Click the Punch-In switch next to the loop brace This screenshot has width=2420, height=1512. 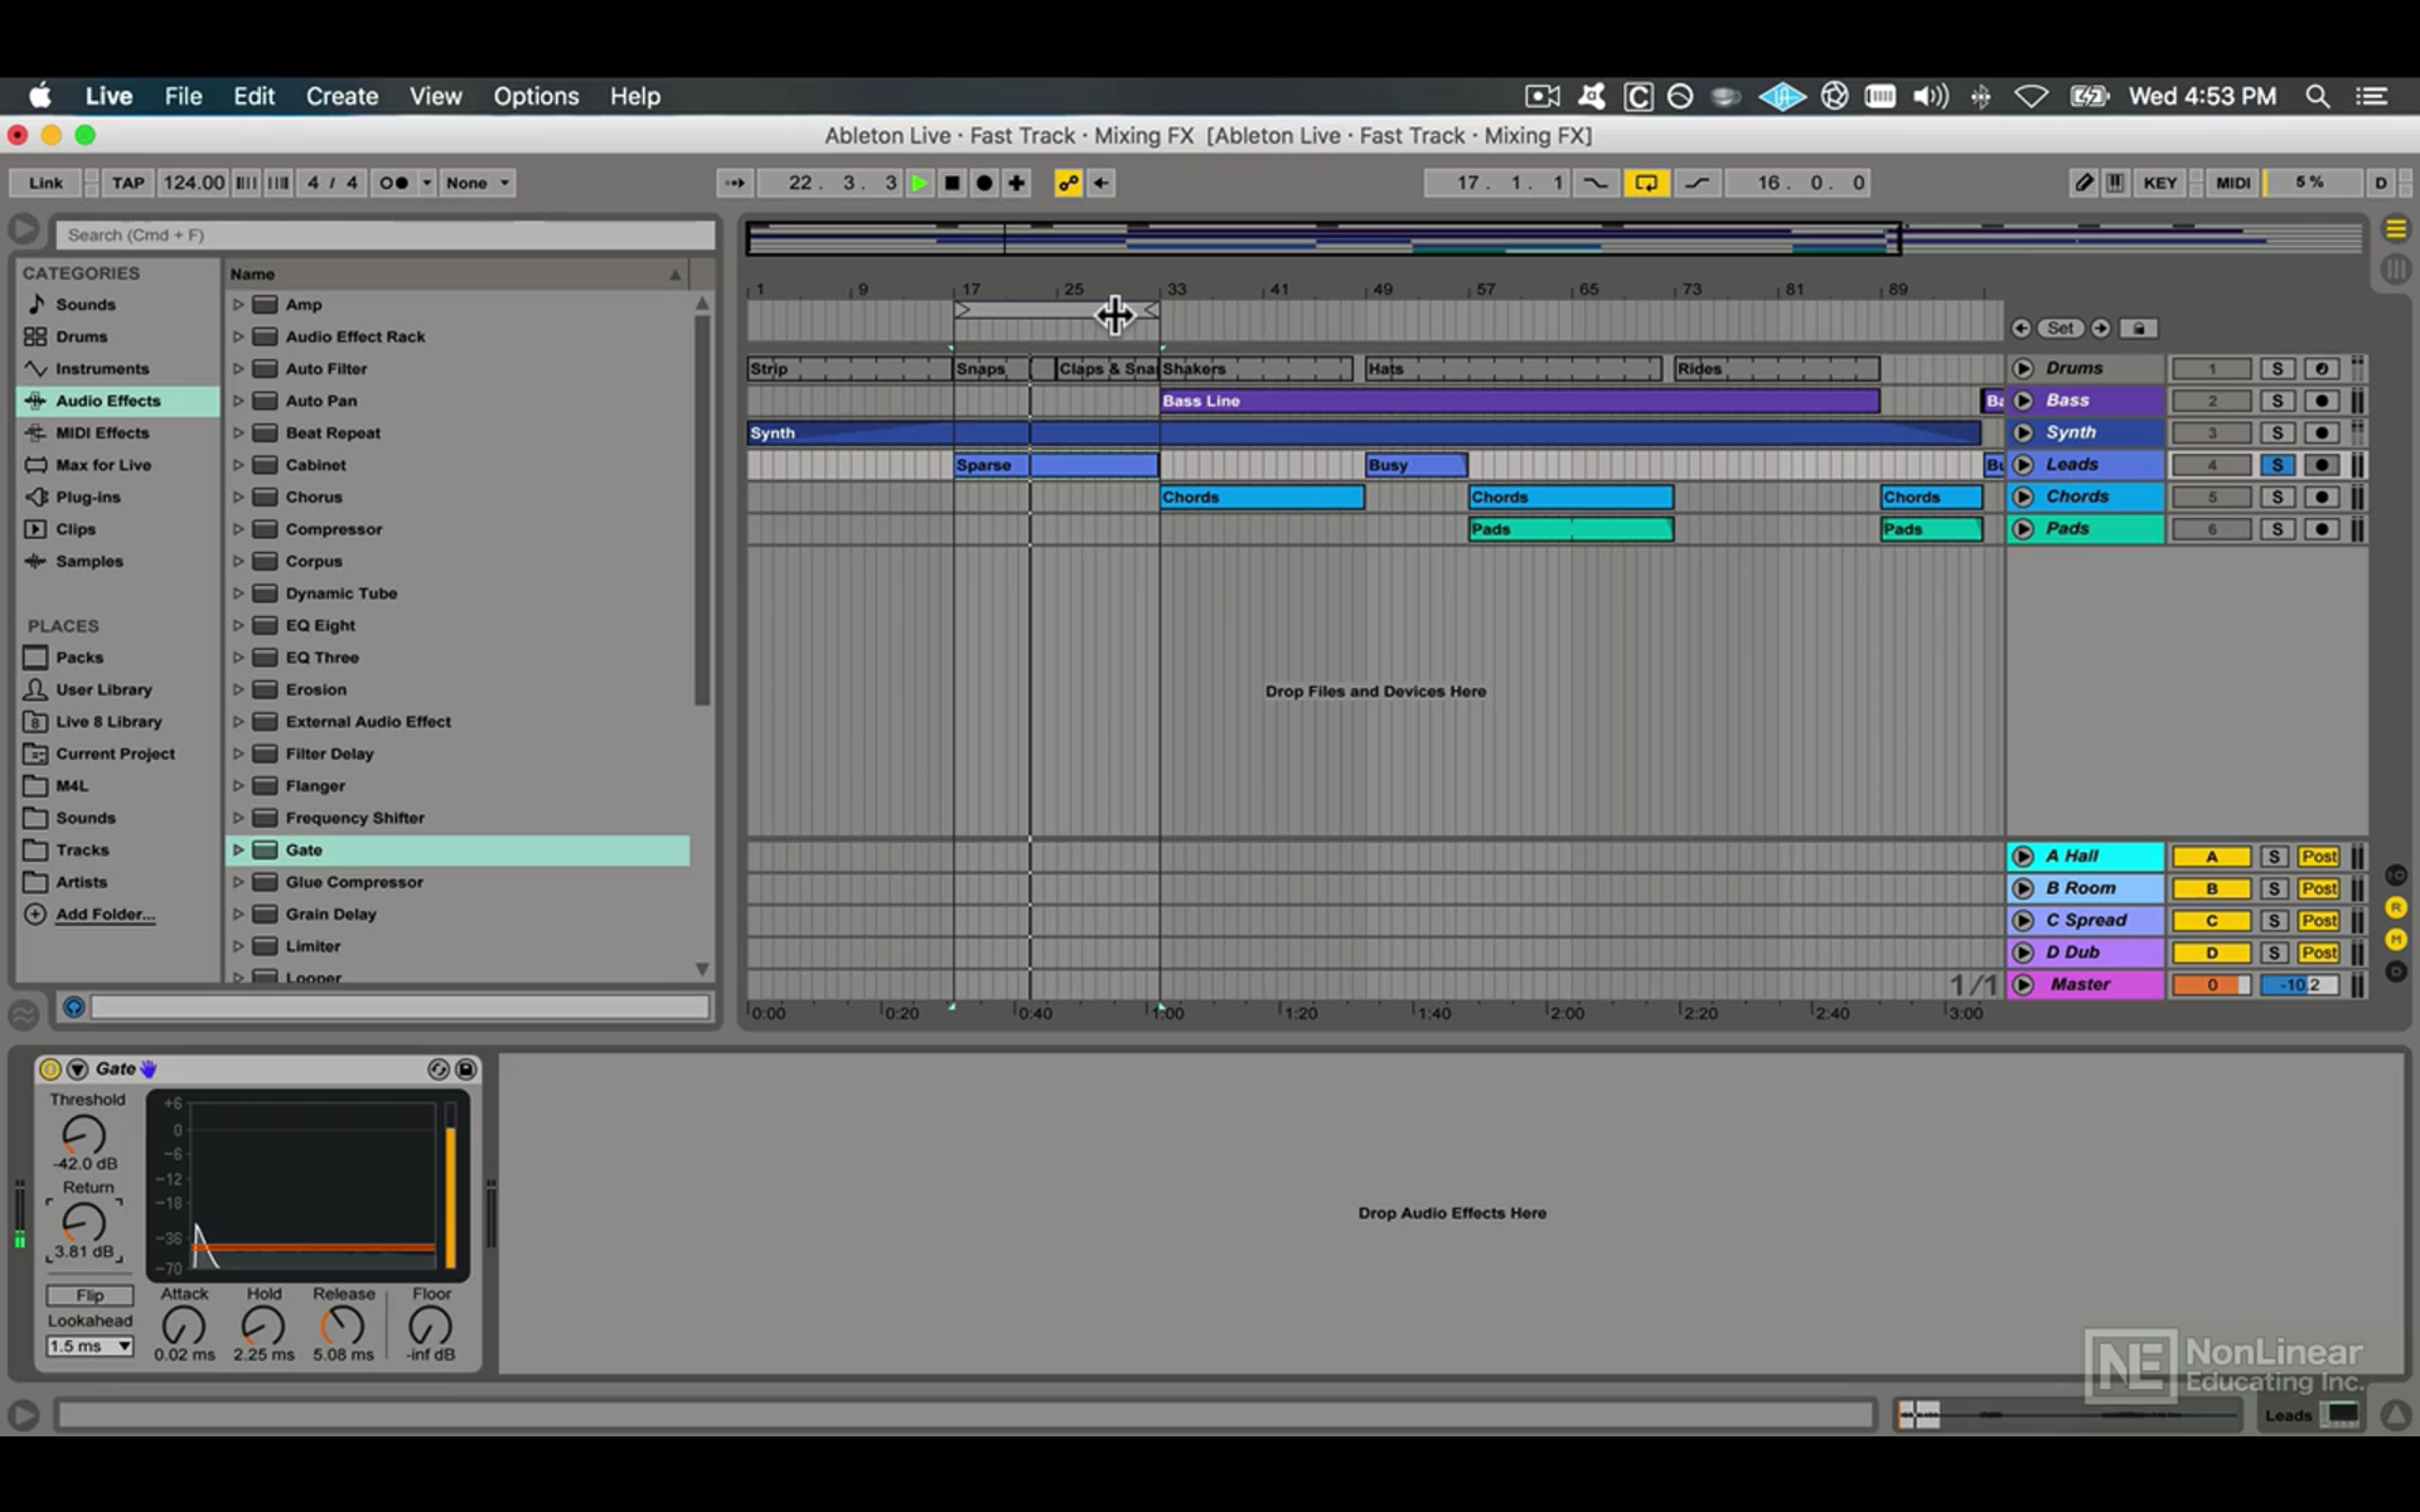(x=1596, y=182)
